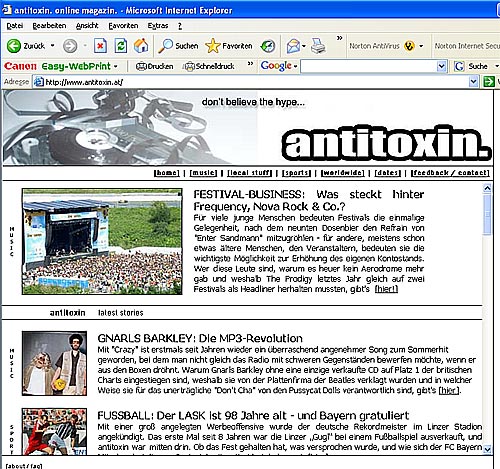
Task: Click [hier!] link in Festival-Business article
Action: [386, 289]
